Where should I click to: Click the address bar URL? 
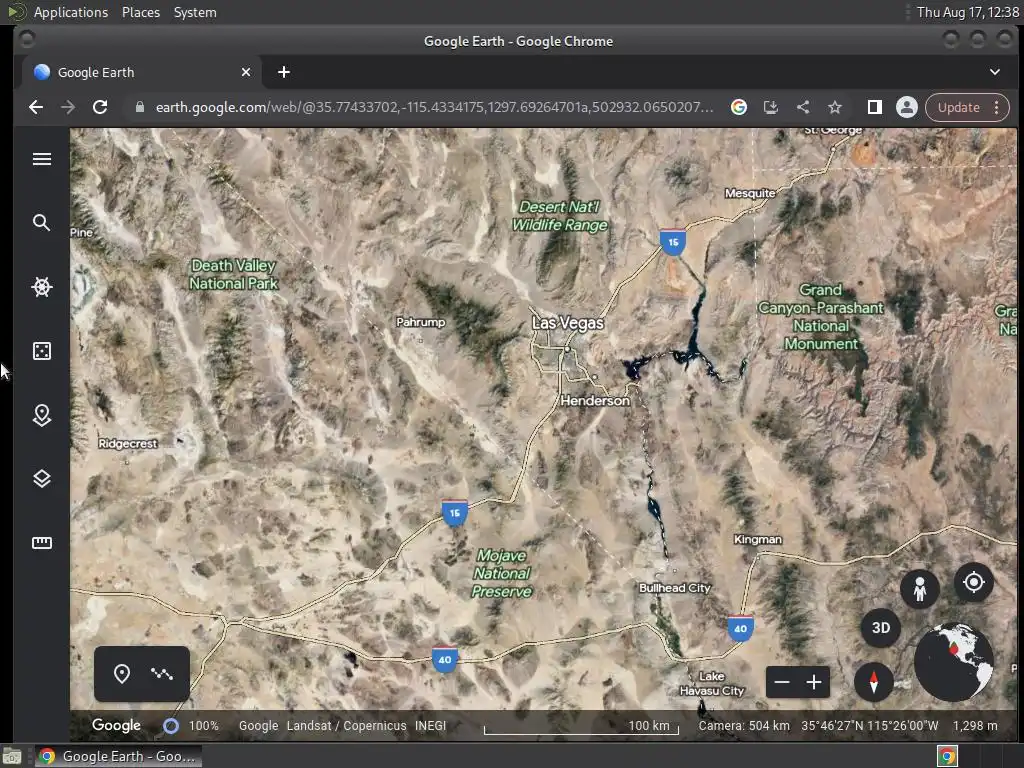[x=434, y=107]
